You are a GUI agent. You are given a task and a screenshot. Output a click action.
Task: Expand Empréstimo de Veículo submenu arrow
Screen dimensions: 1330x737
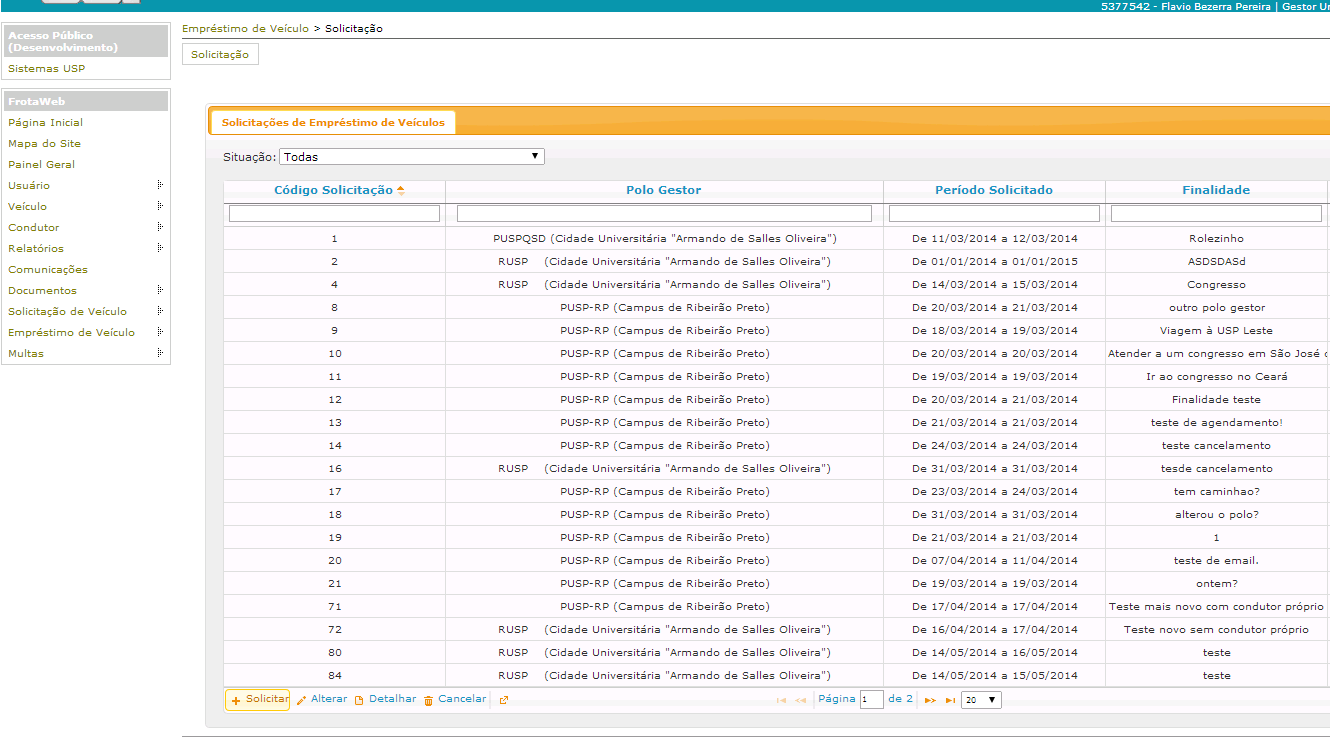pos(160,332)
